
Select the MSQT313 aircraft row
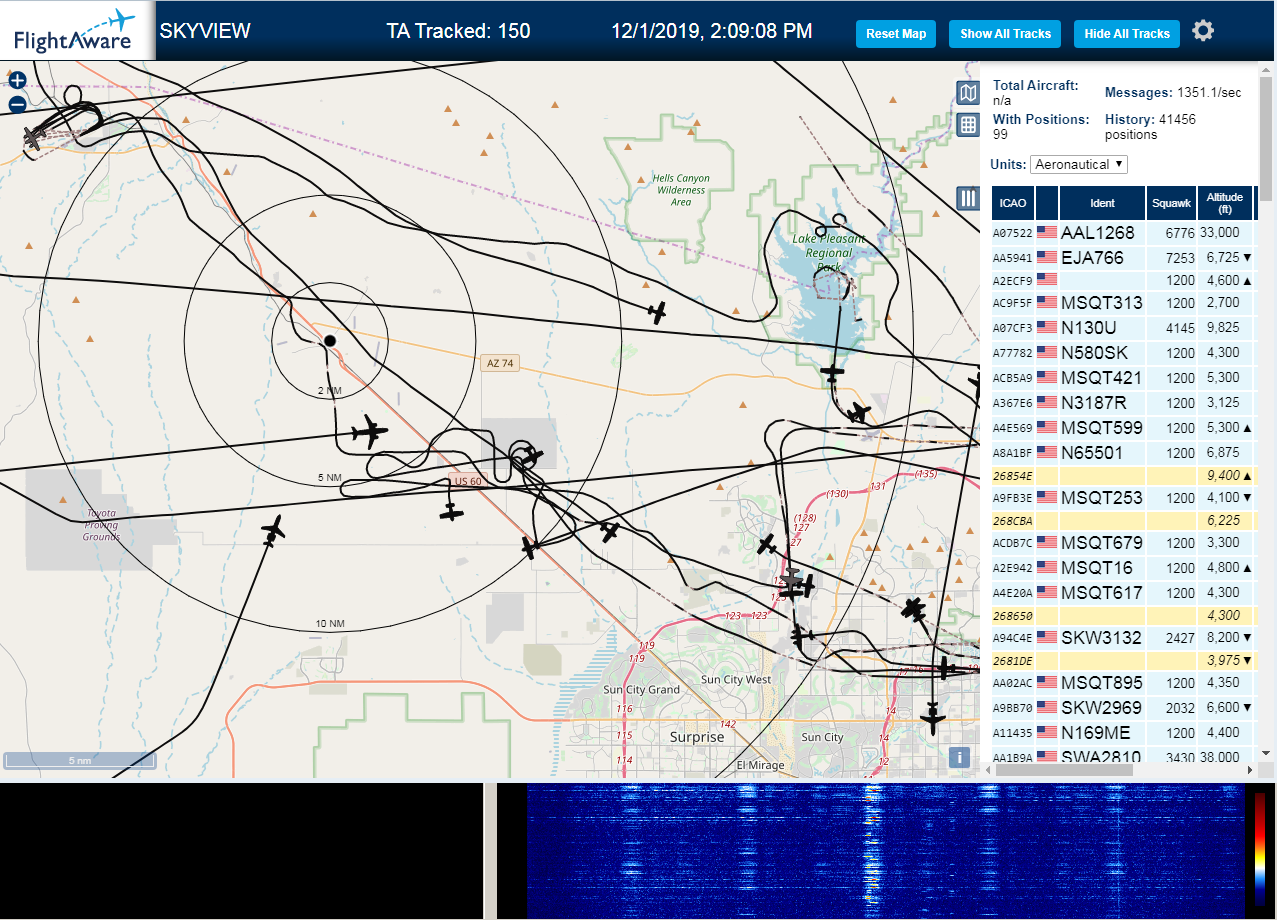click(1122, 302)
